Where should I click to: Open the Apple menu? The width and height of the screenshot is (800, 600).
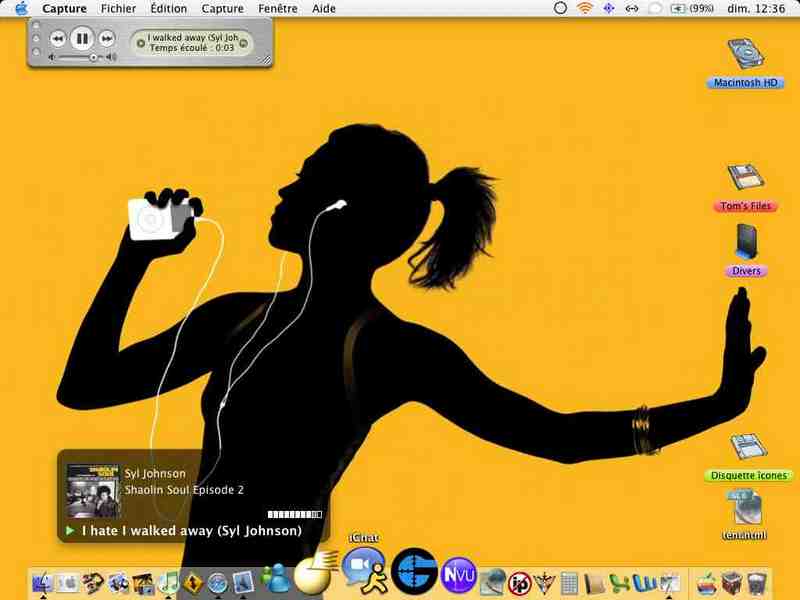coord(21,9)
